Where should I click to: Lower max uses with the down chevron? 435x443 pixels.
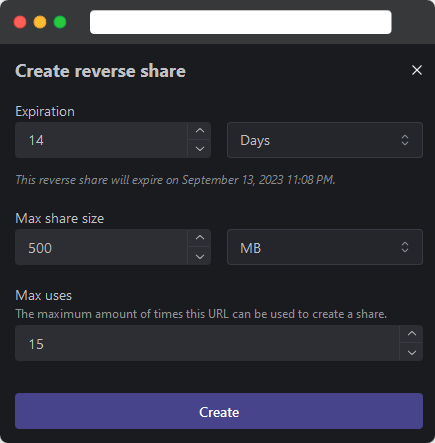click(x=412, y=352)
